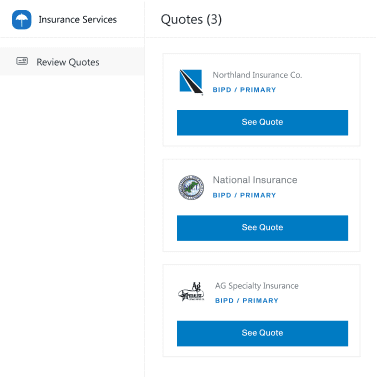
Task: Click the National Insurance circular seal logo
Action: 191,187
